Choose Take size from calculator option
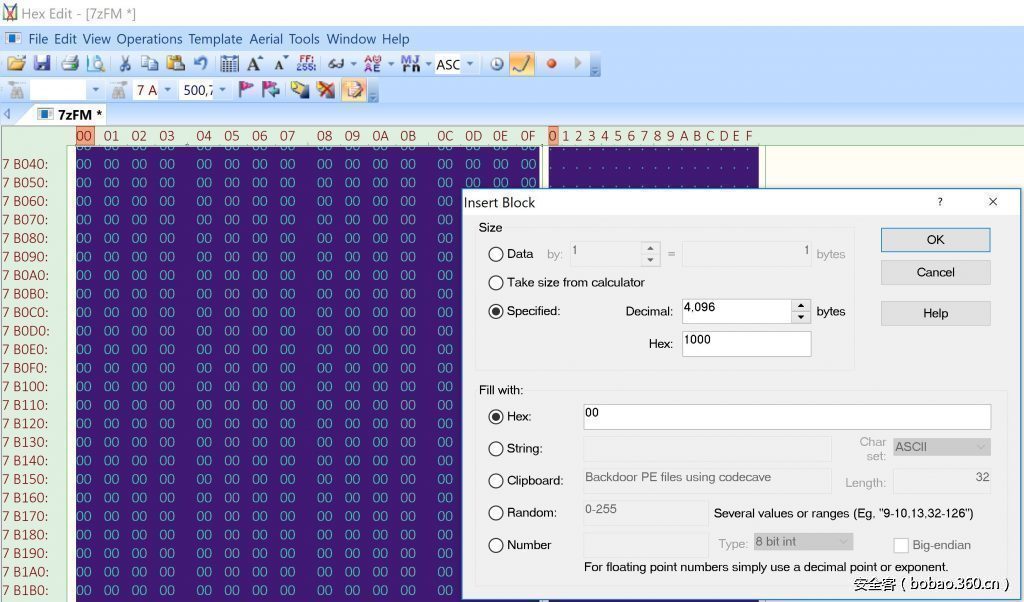 click(x=495, y=282)
